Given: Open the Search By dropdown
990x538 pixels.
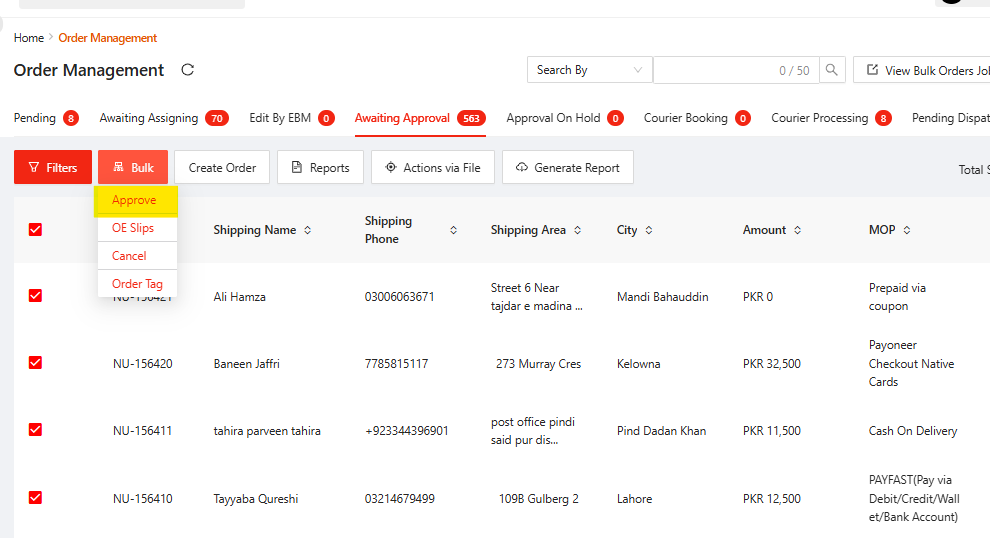Looking at the screenshot, I should pyautogui.click(x=589, y=70).
